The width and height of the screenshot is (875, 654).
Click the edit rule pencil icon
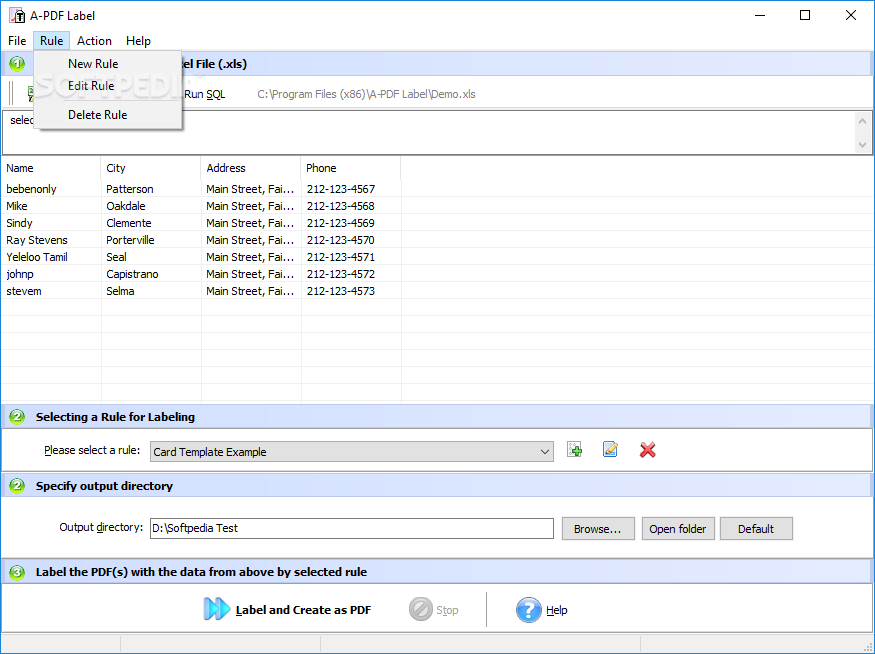[610, 449]
